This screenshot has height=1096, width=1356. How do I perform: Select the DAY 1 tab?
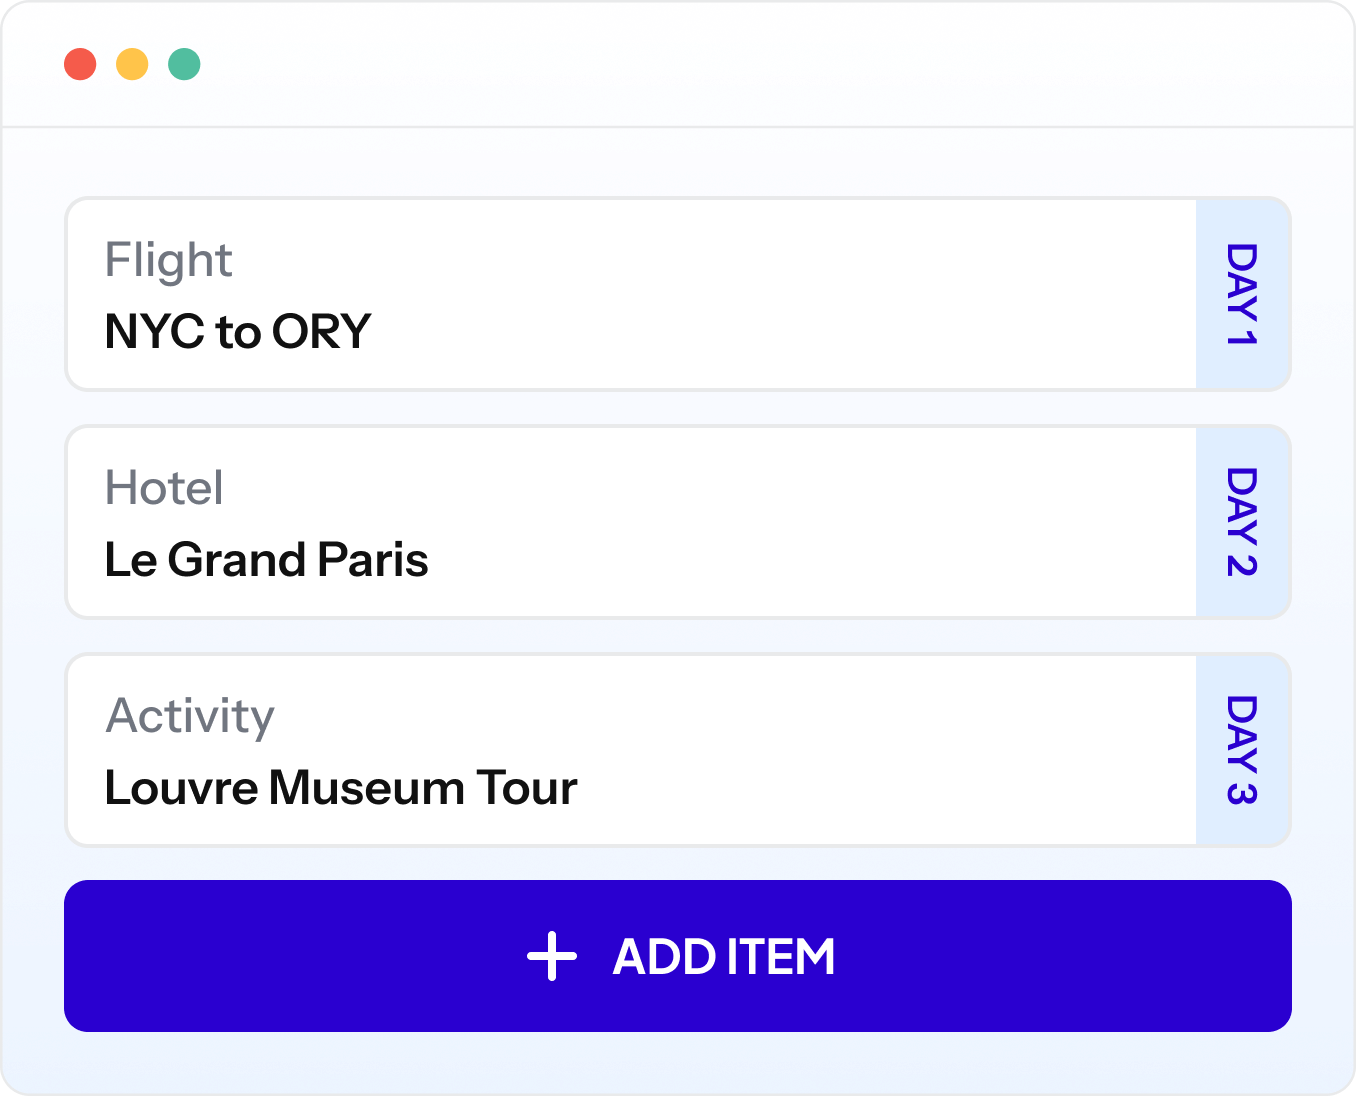click(1243, 294)
